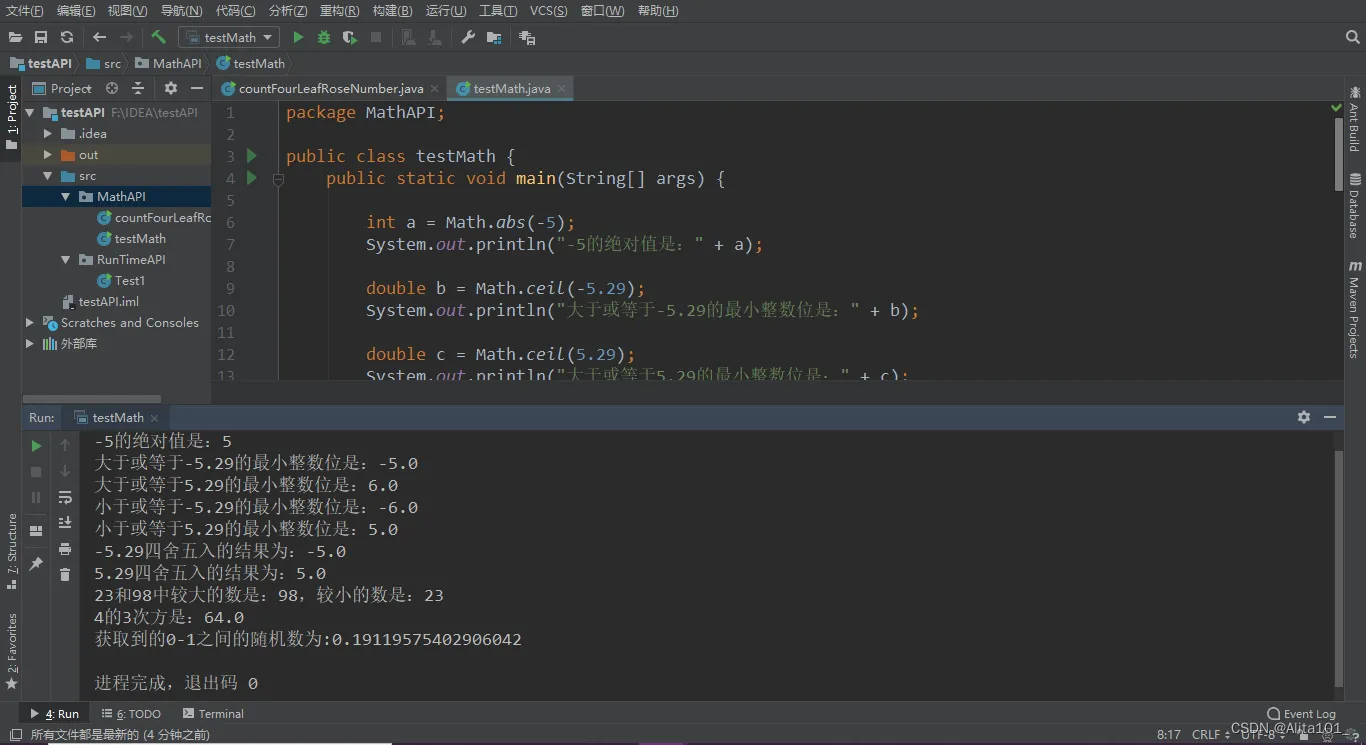Open the 文件(F) menu
The height and width of the screenshot is (745, 1366).
click(x=25, y=11)
